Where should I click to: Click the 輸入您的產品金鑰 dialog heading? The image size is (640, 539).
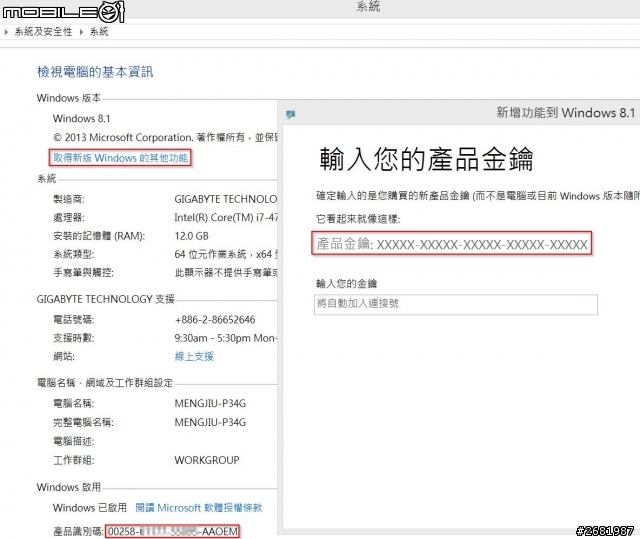[426, 159]
